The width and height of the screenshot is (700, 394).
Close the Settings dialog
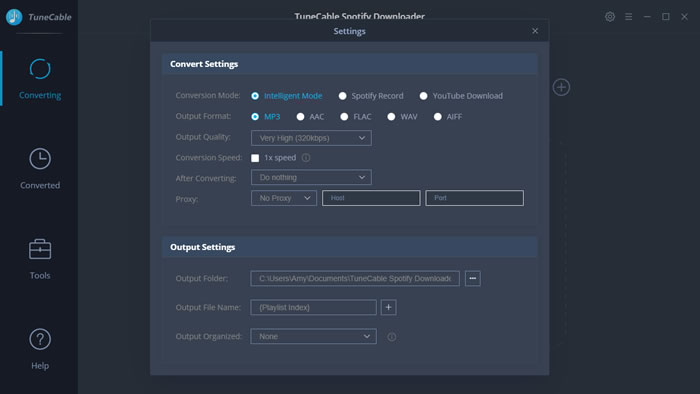(x=535, y=31)
